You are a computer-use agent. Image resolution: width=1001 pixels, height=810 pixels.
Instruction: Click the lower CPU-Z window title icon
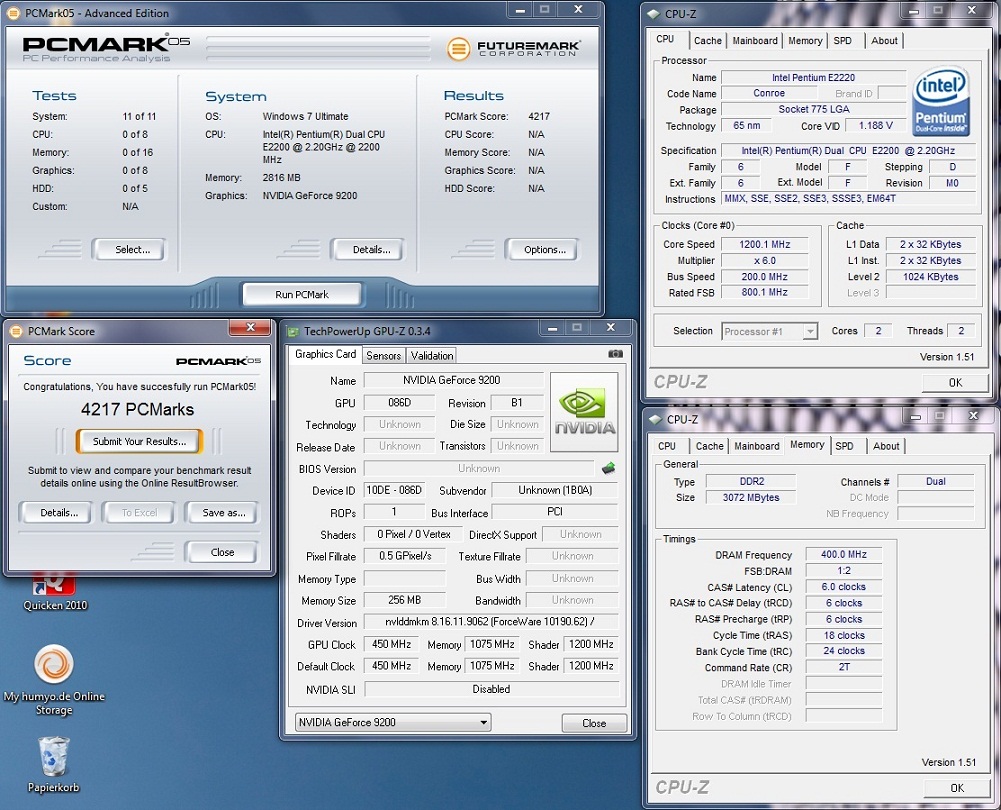coord(656,419)
